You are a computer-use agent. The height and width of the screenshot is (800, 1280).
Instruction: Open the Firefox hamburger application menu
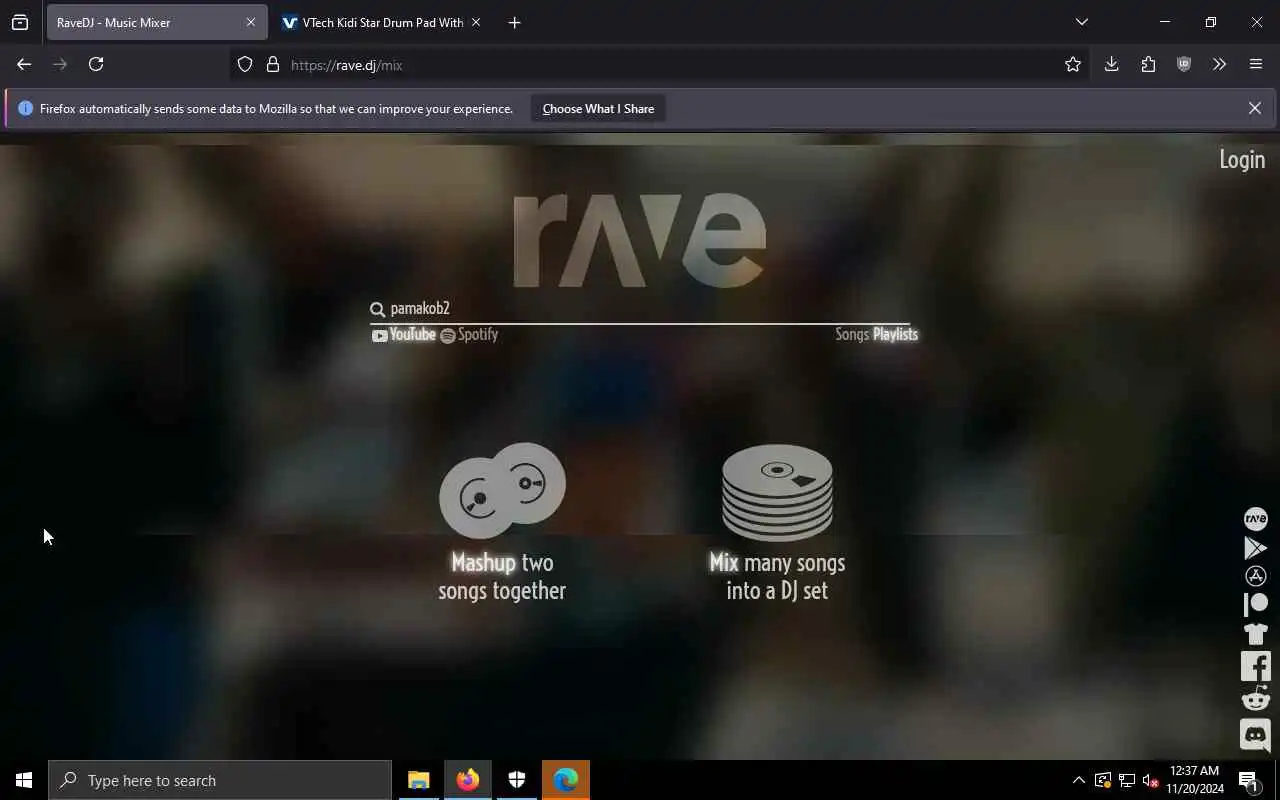1256,64
